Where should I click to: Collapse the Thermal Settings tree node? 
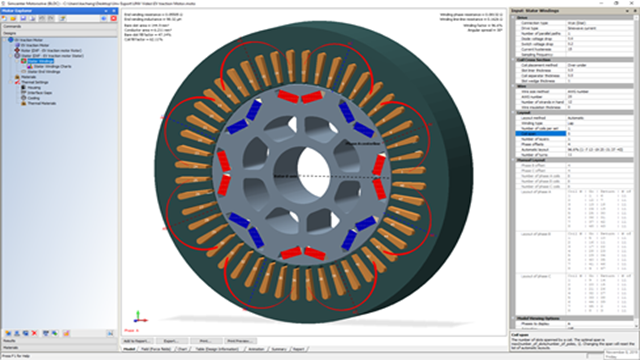11,82
